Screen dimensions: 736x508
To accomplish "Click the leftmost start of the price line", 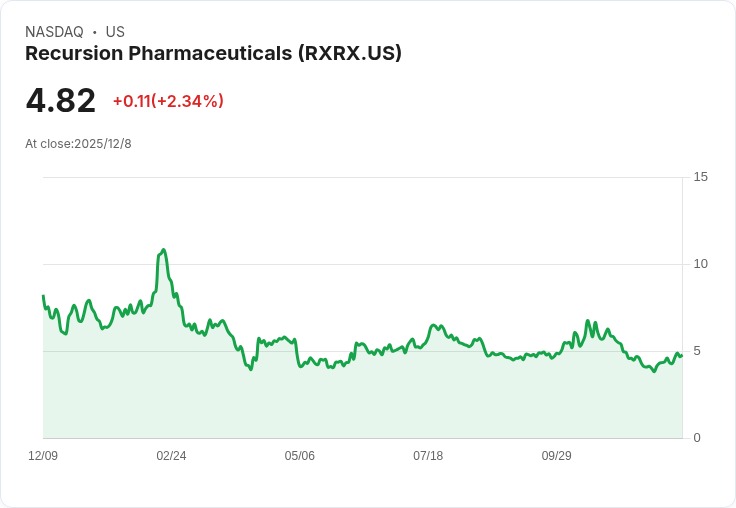I will (43, 296).
